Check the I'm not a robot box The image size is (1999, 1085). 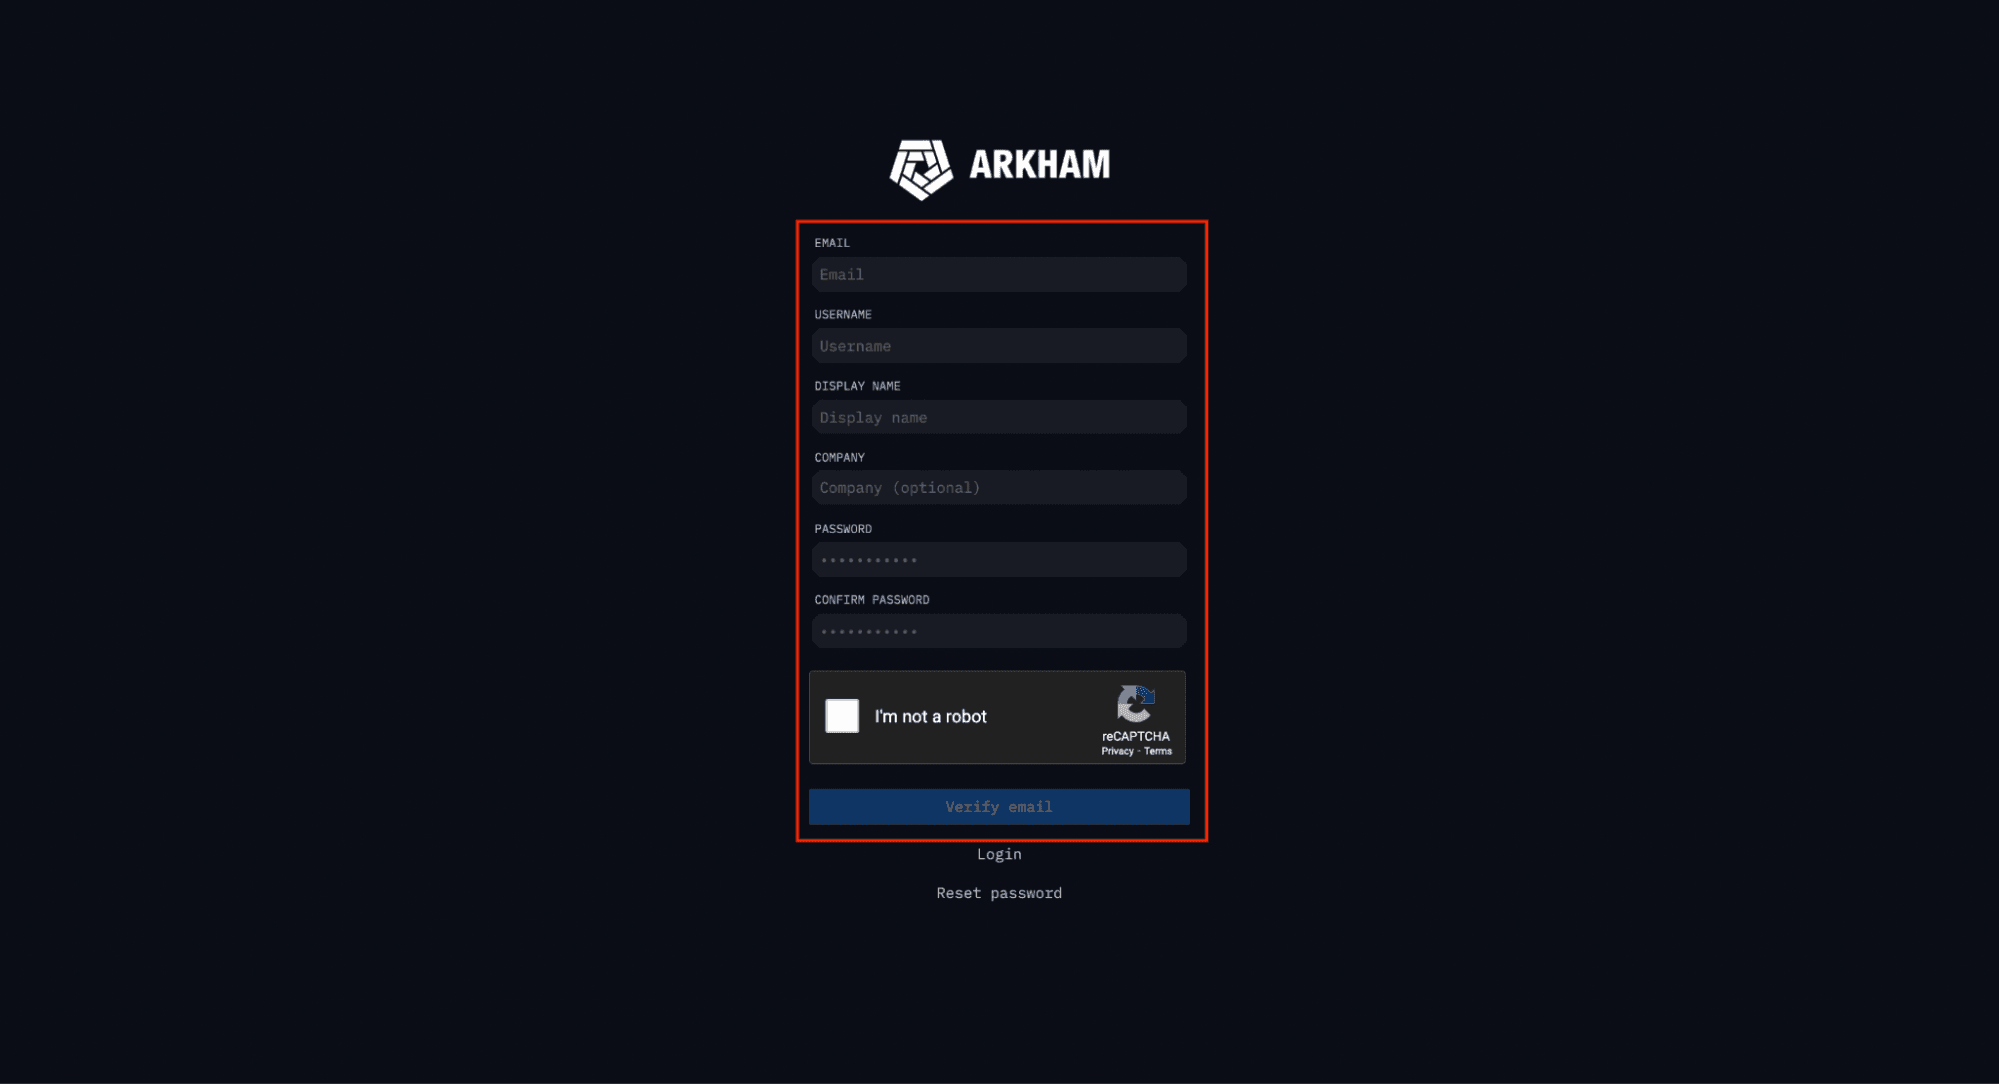[842, 716]
